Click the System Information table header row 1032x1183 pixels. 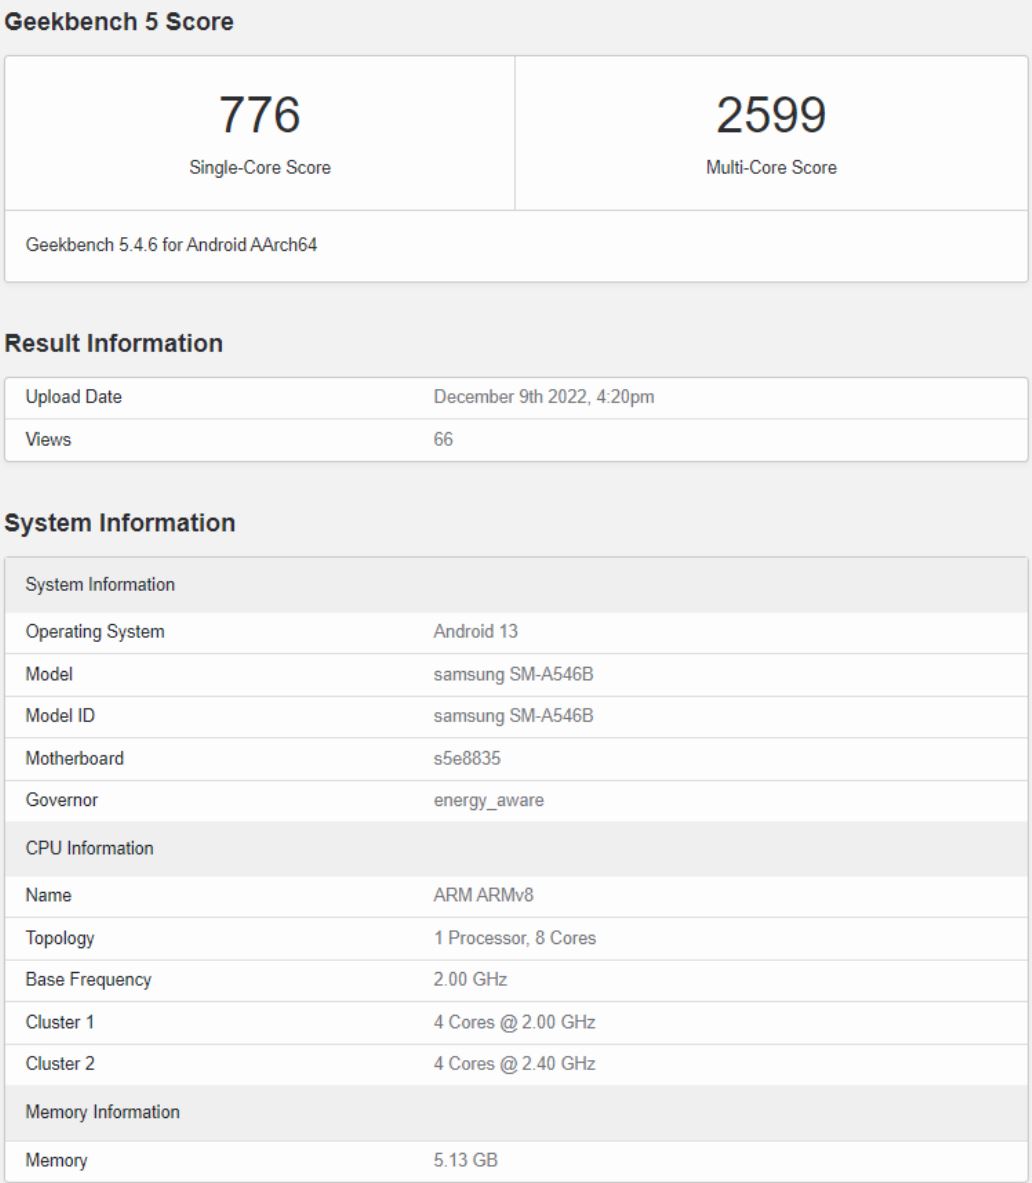point(516,585)
